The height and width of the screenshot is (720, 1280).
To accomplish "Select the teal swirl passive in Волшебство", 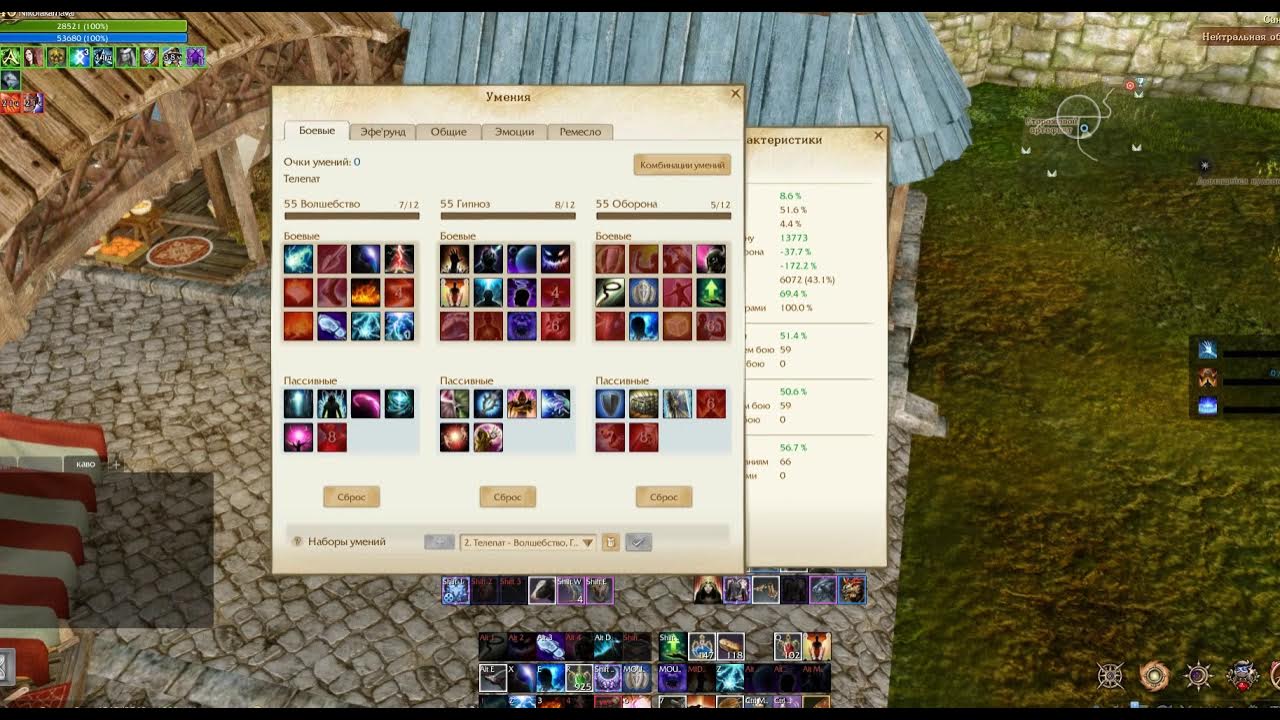I will click(x=399, y=404).
